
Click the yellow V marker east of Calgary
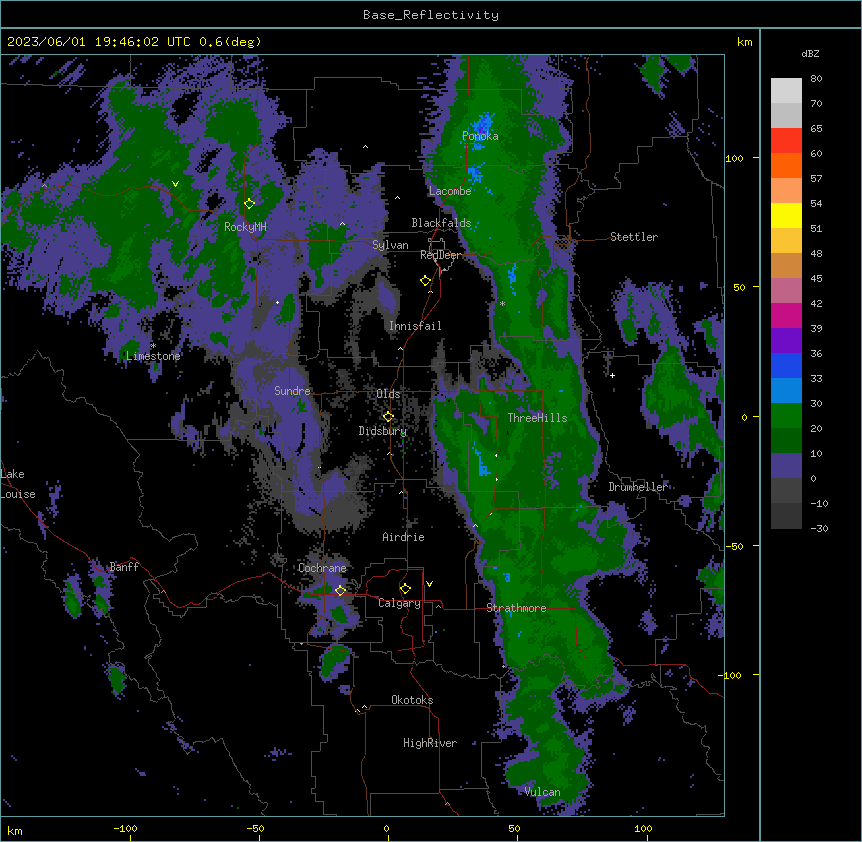429,584
